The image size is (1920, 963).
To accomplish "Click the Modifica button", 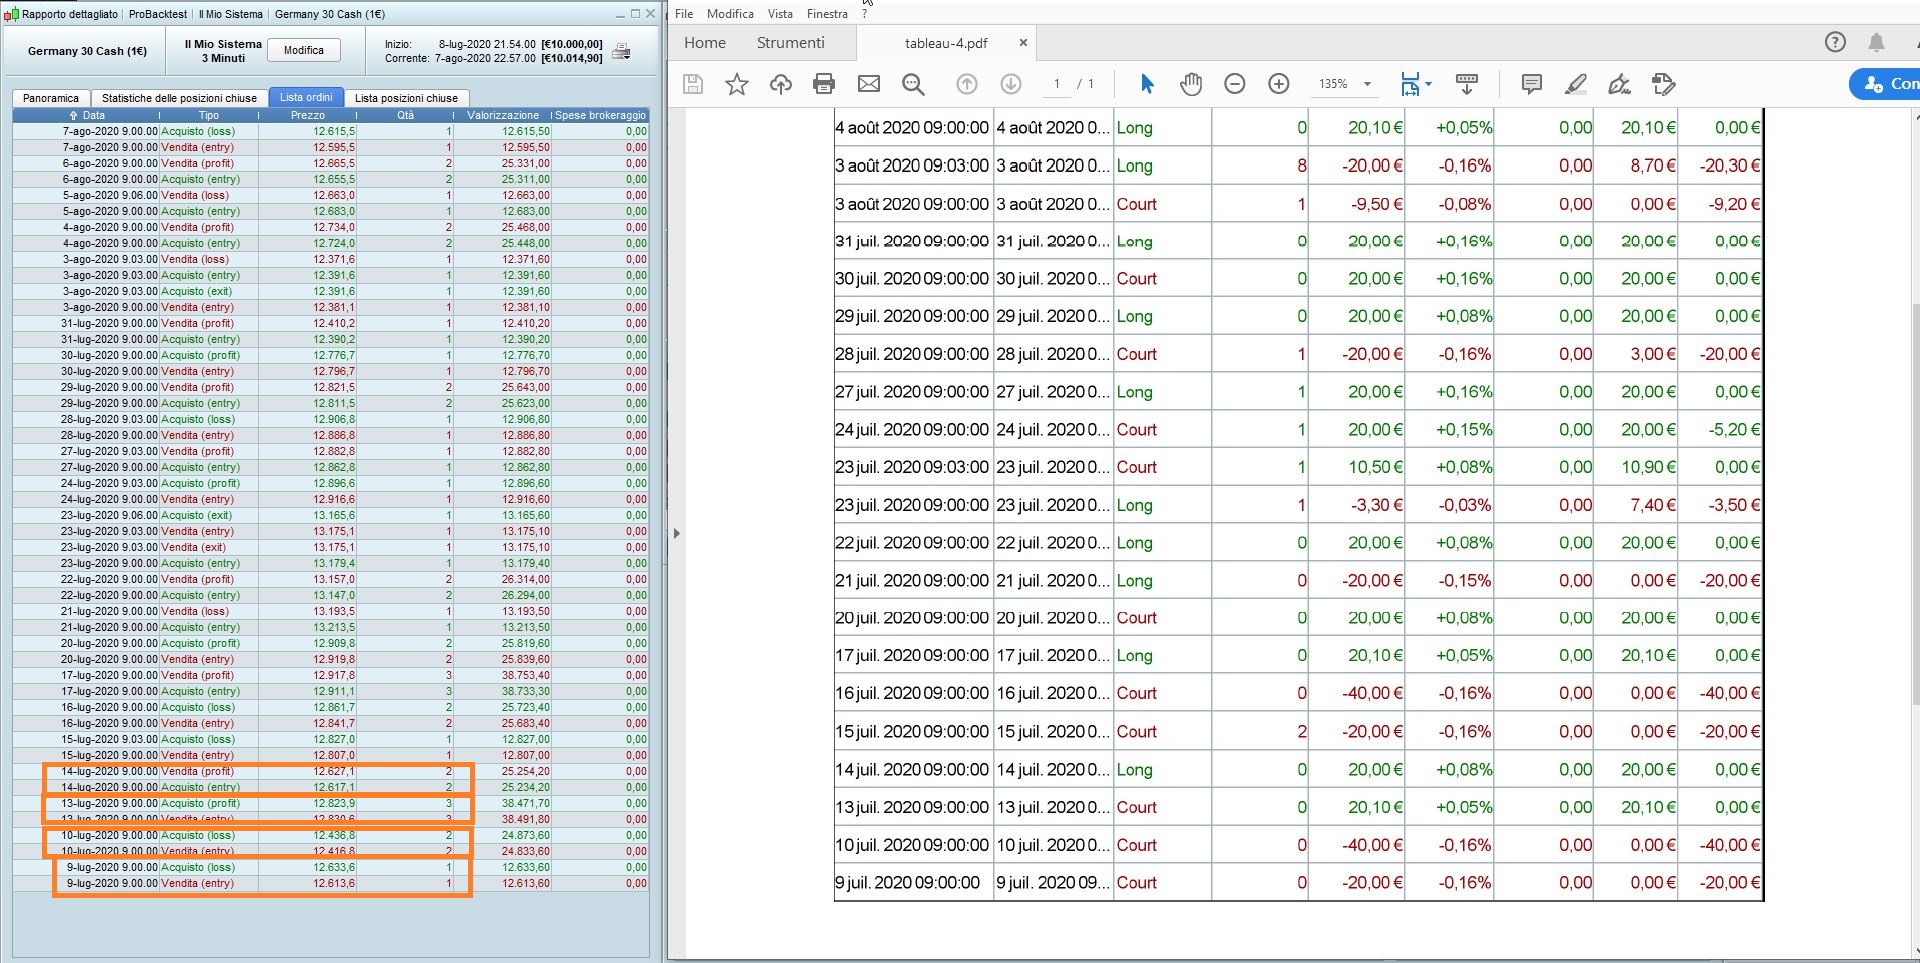I will coord(304,50).
